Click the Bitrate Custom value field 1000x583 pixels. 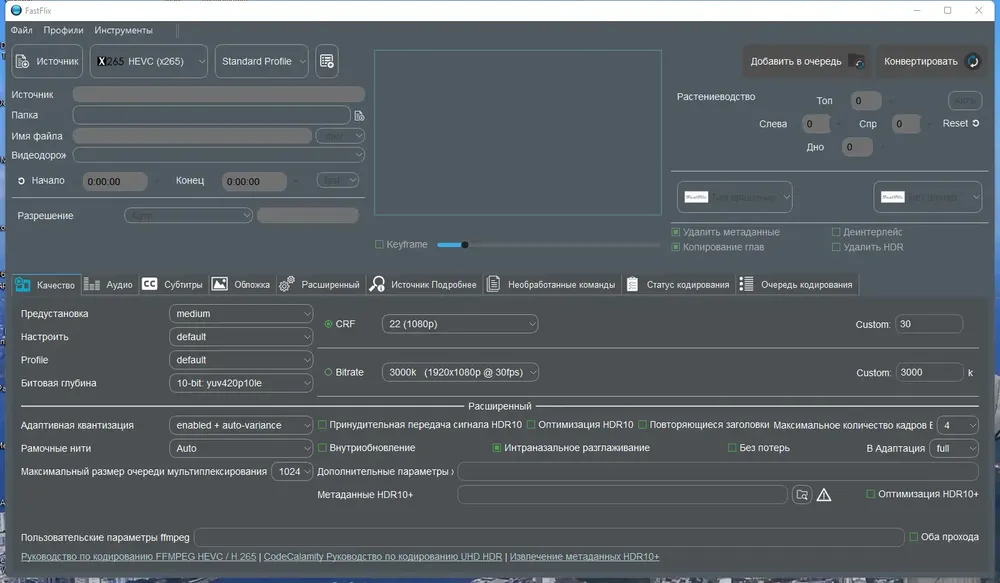(x=929, y=373)
